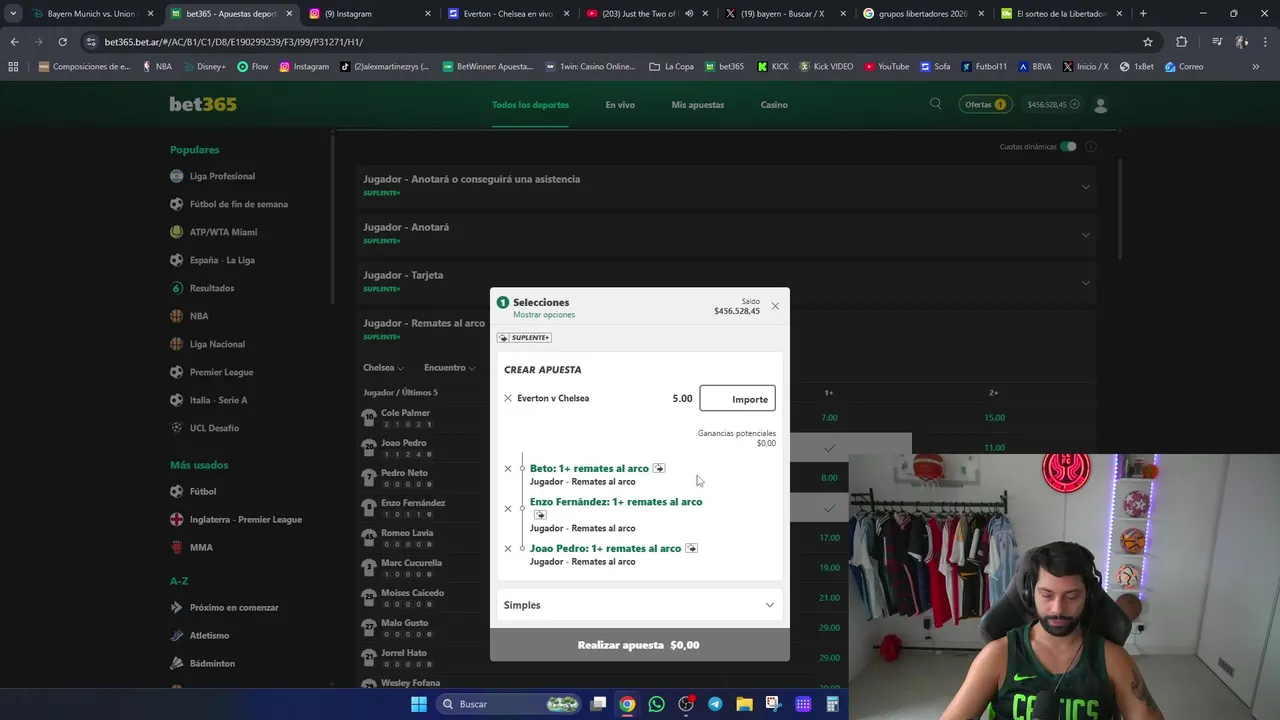The width and height of the screenshot is (1280, 720).
Task: Toggle the Cuotas dinámicas switch
Action: tap(1068, 146)
